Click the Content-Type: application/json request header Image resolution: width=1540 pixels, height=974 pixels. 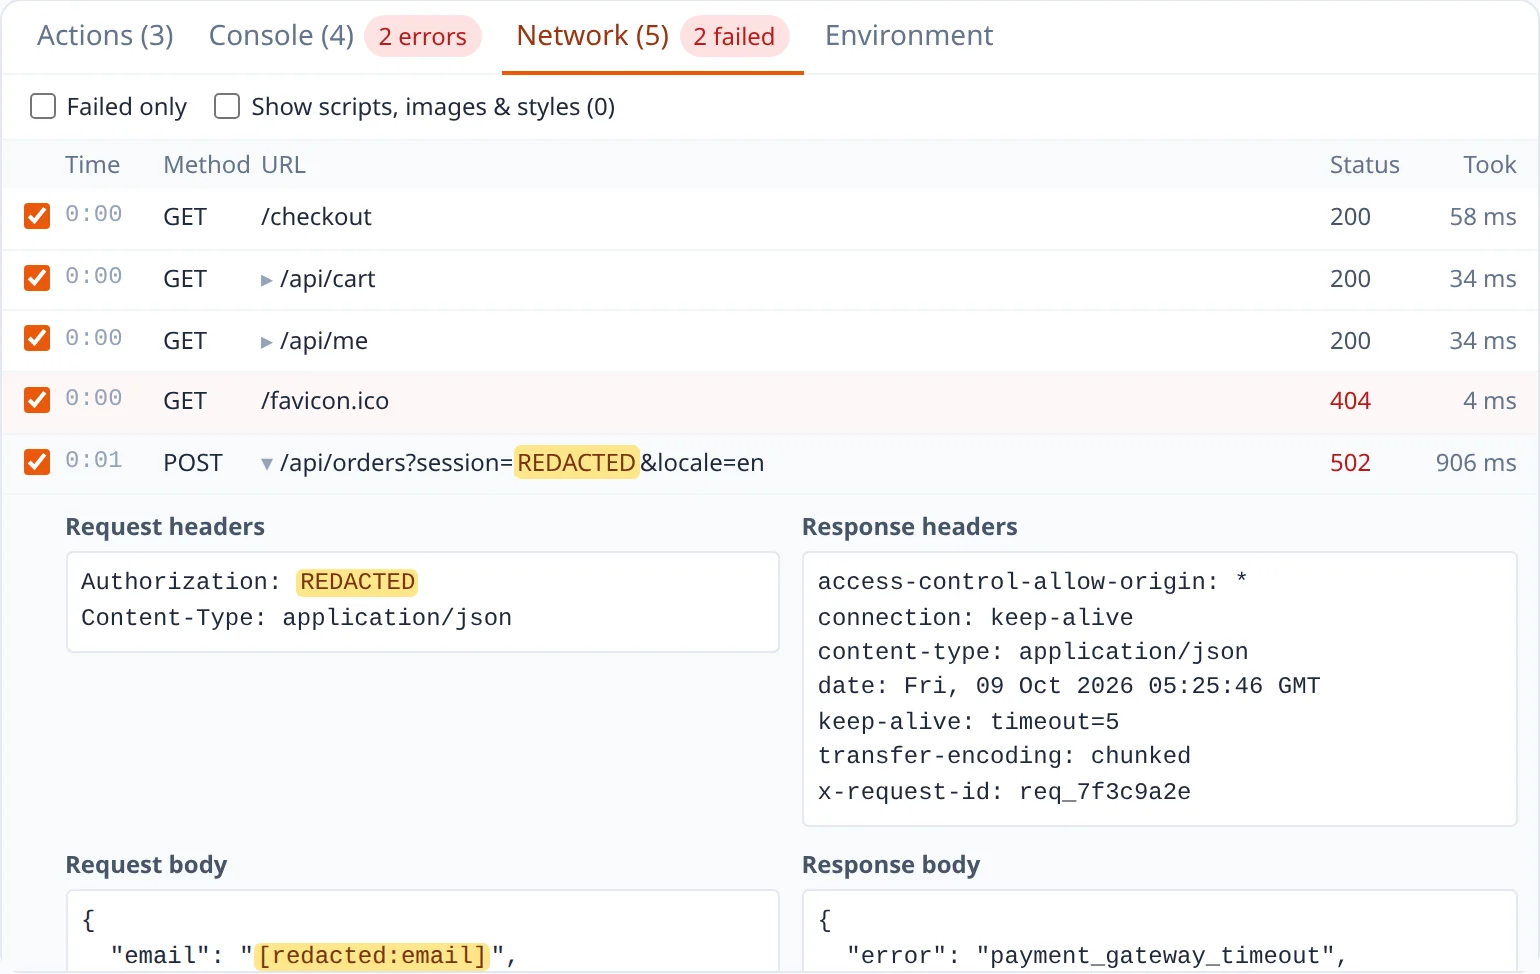[296, 618]
